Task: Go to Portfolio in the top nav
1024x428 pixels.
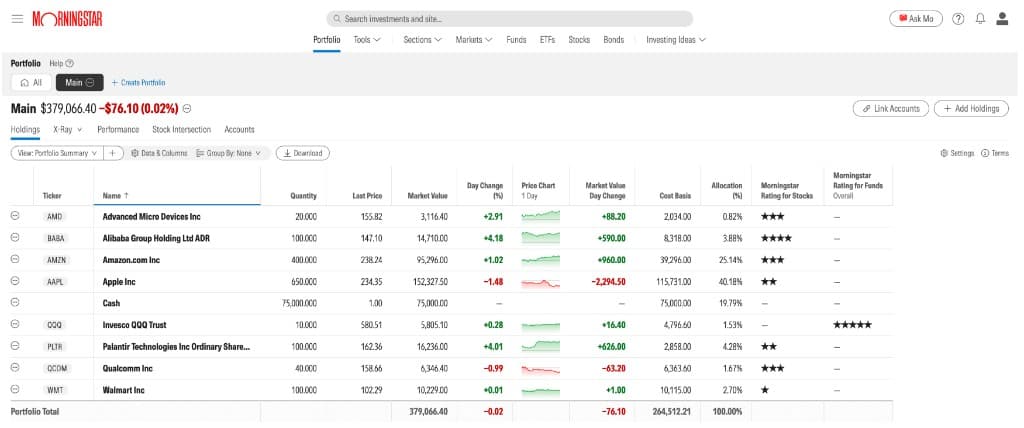Action: (327, 40)
